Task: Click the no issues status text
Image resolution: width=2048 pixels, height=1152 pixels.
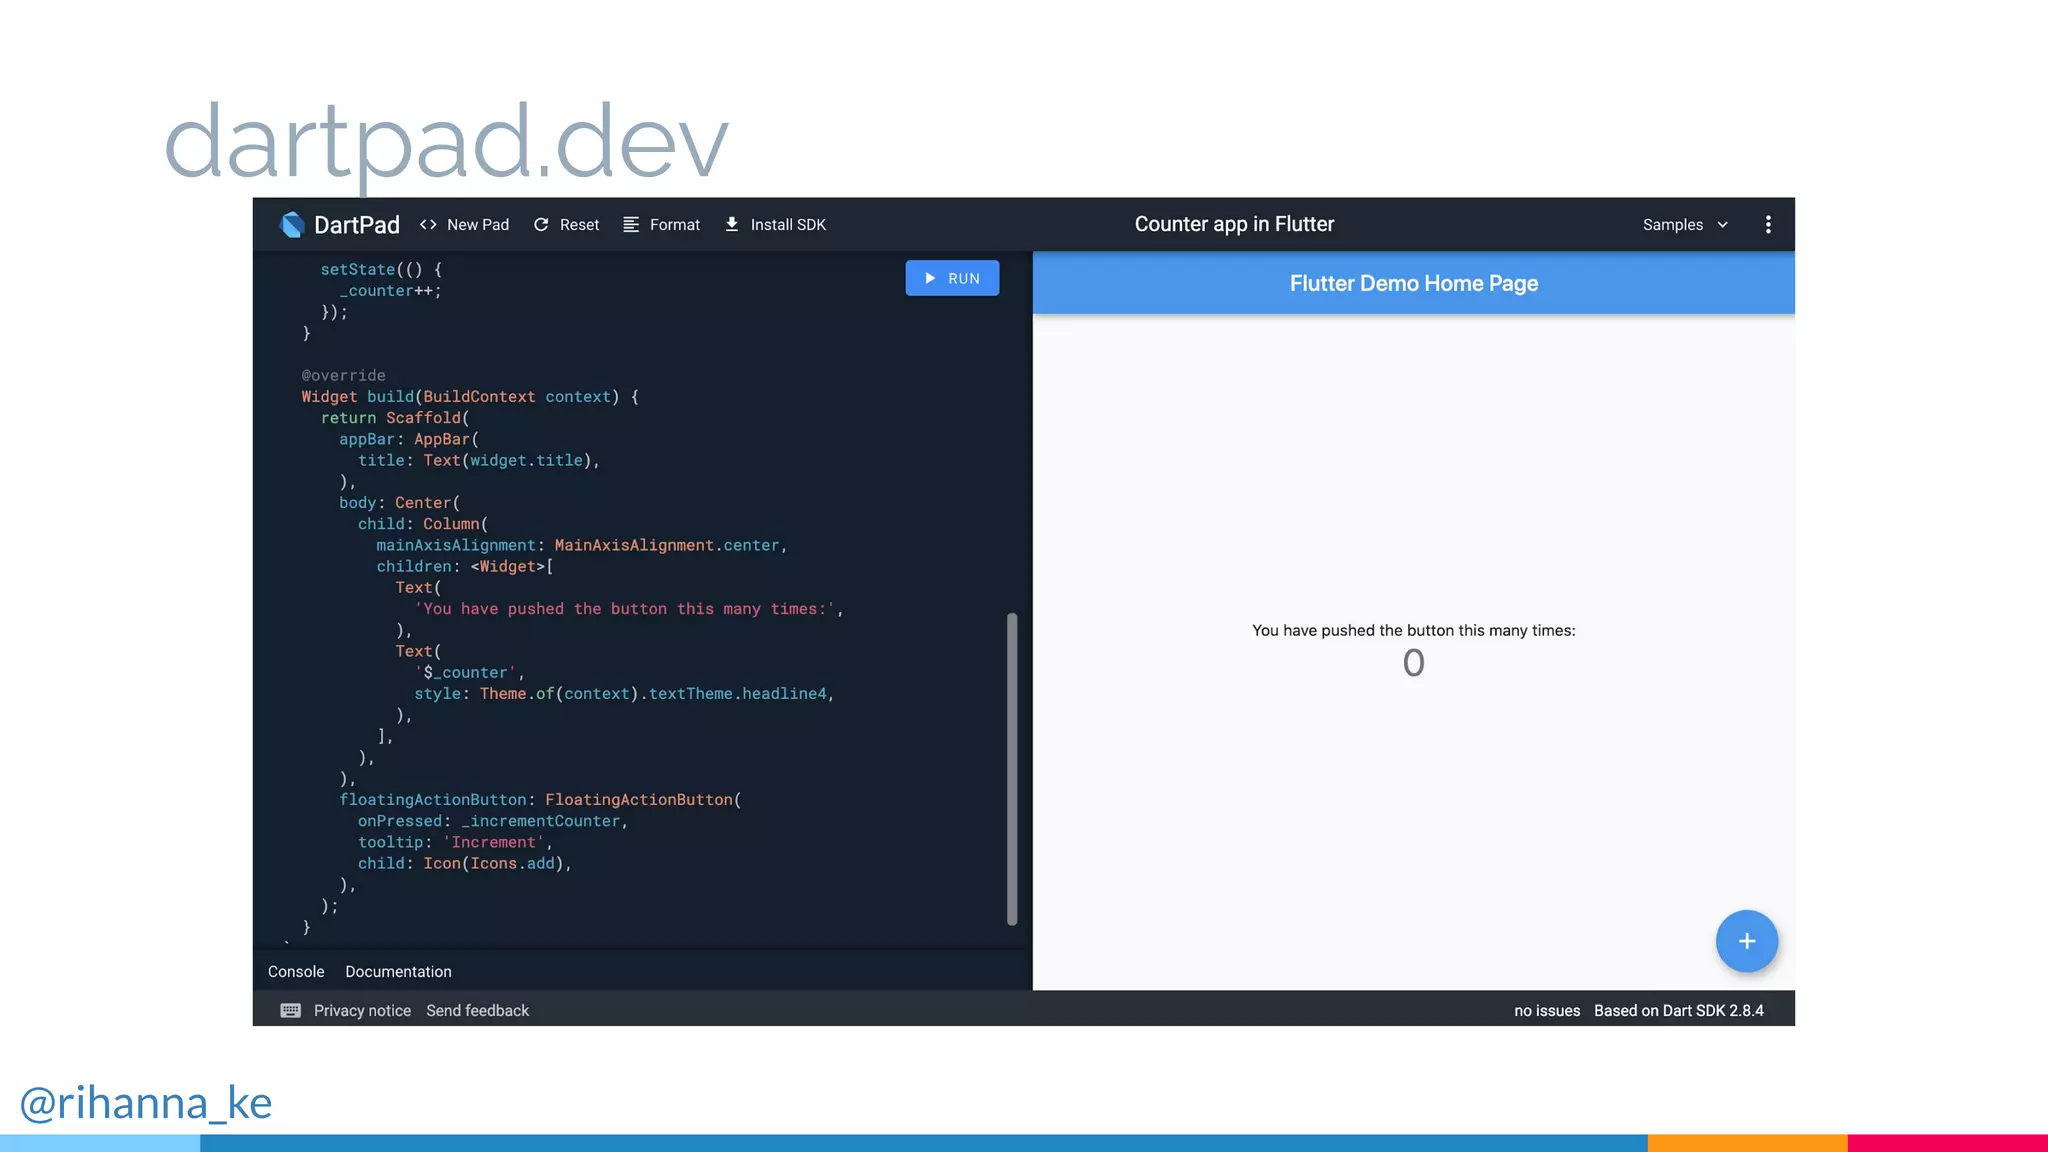Action: click(x=1546, y=1011)
